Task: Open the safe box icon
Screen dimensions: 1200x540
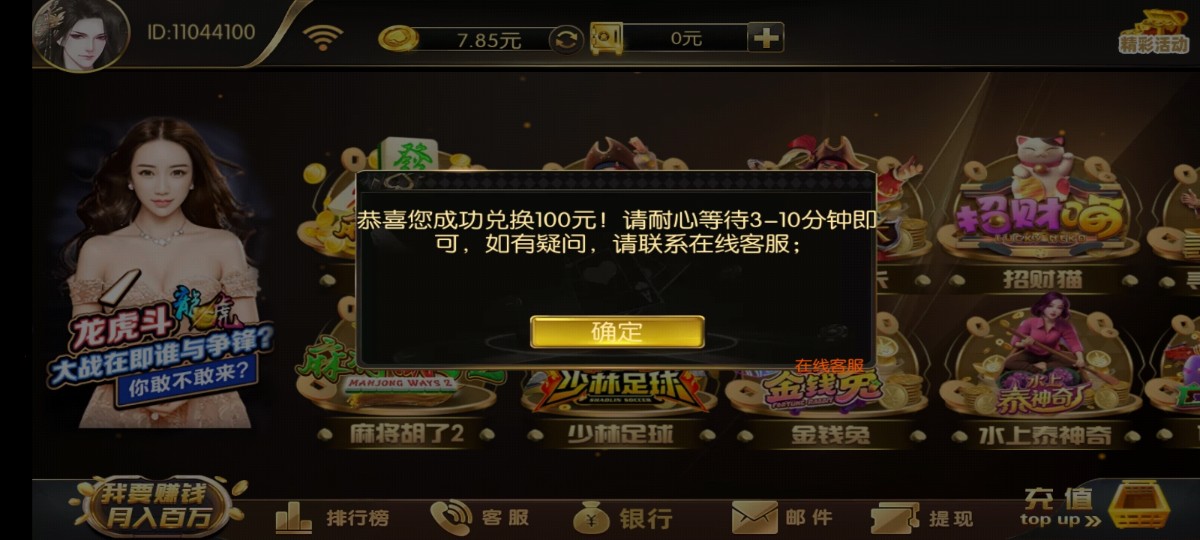Action: 607,38
